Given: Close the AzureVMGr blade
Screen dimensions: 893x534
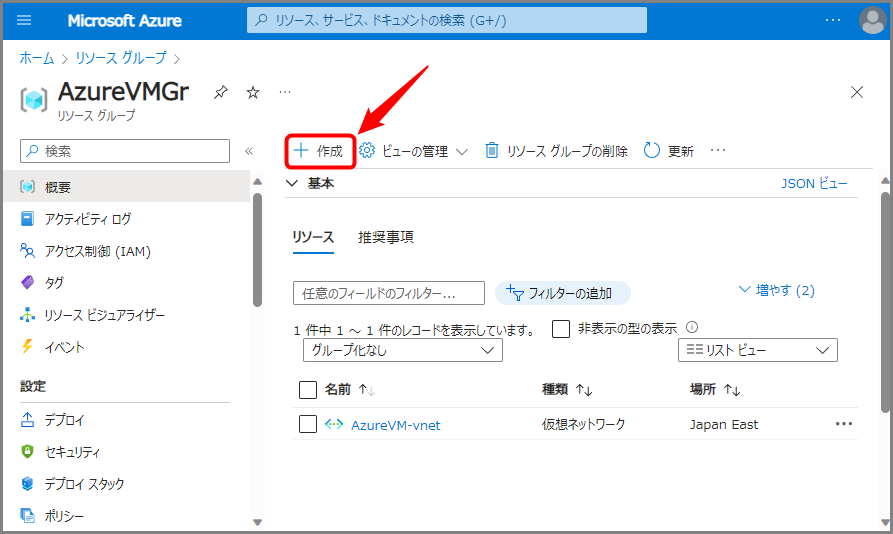Looking at the screenshot, I should tap(857, 92).
